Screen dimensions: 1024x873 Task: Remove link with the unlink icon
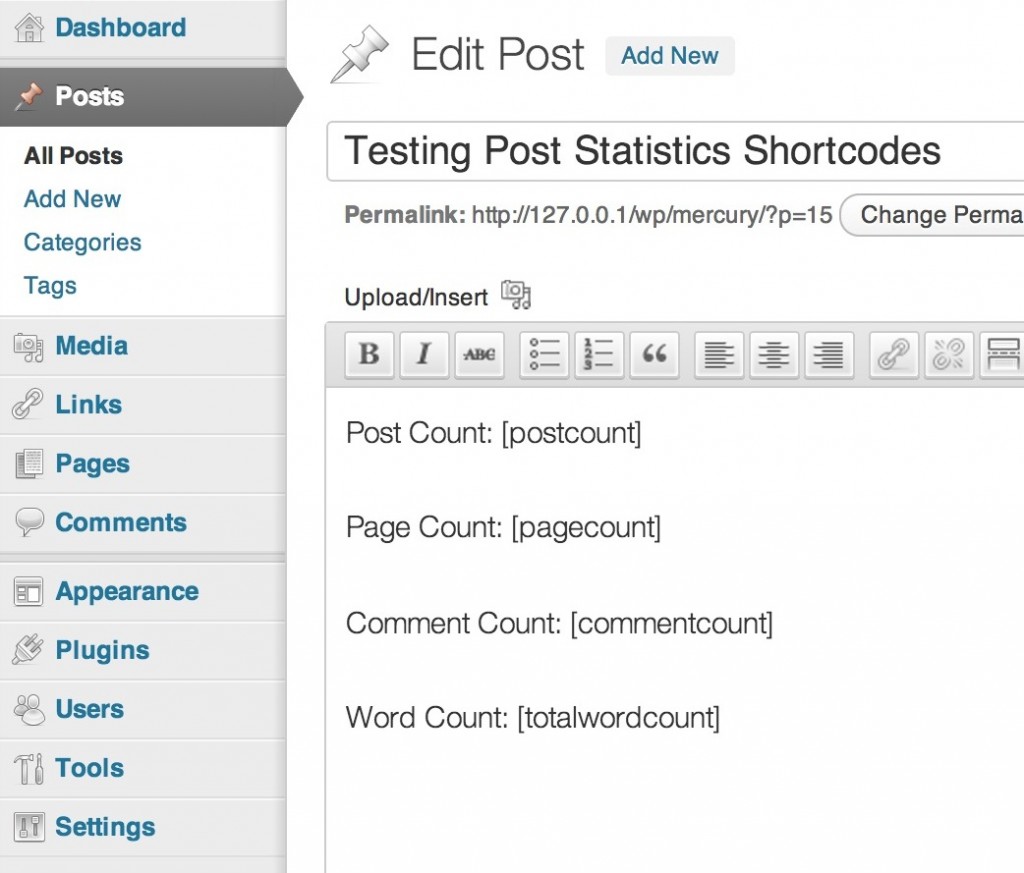(x=948, y=354)
